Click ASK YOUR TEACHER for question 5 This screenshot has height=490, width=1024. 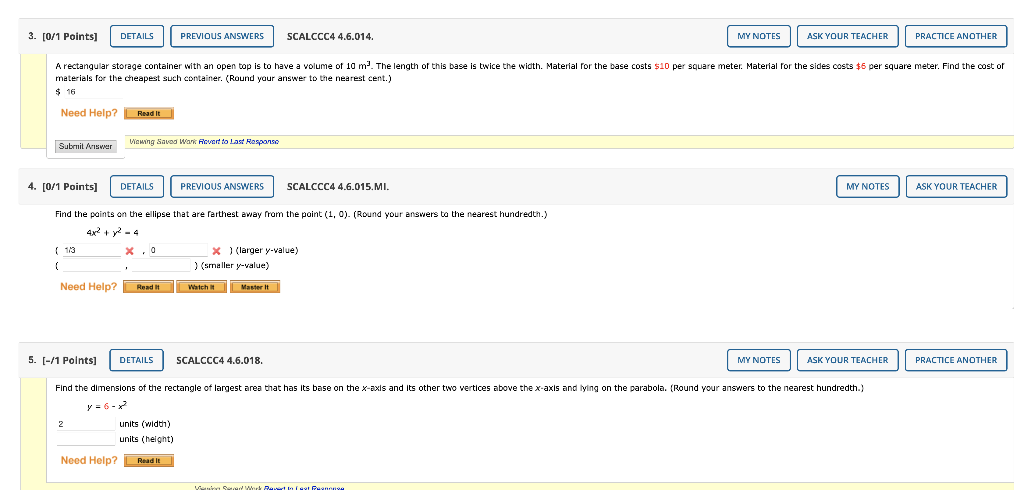848,360
